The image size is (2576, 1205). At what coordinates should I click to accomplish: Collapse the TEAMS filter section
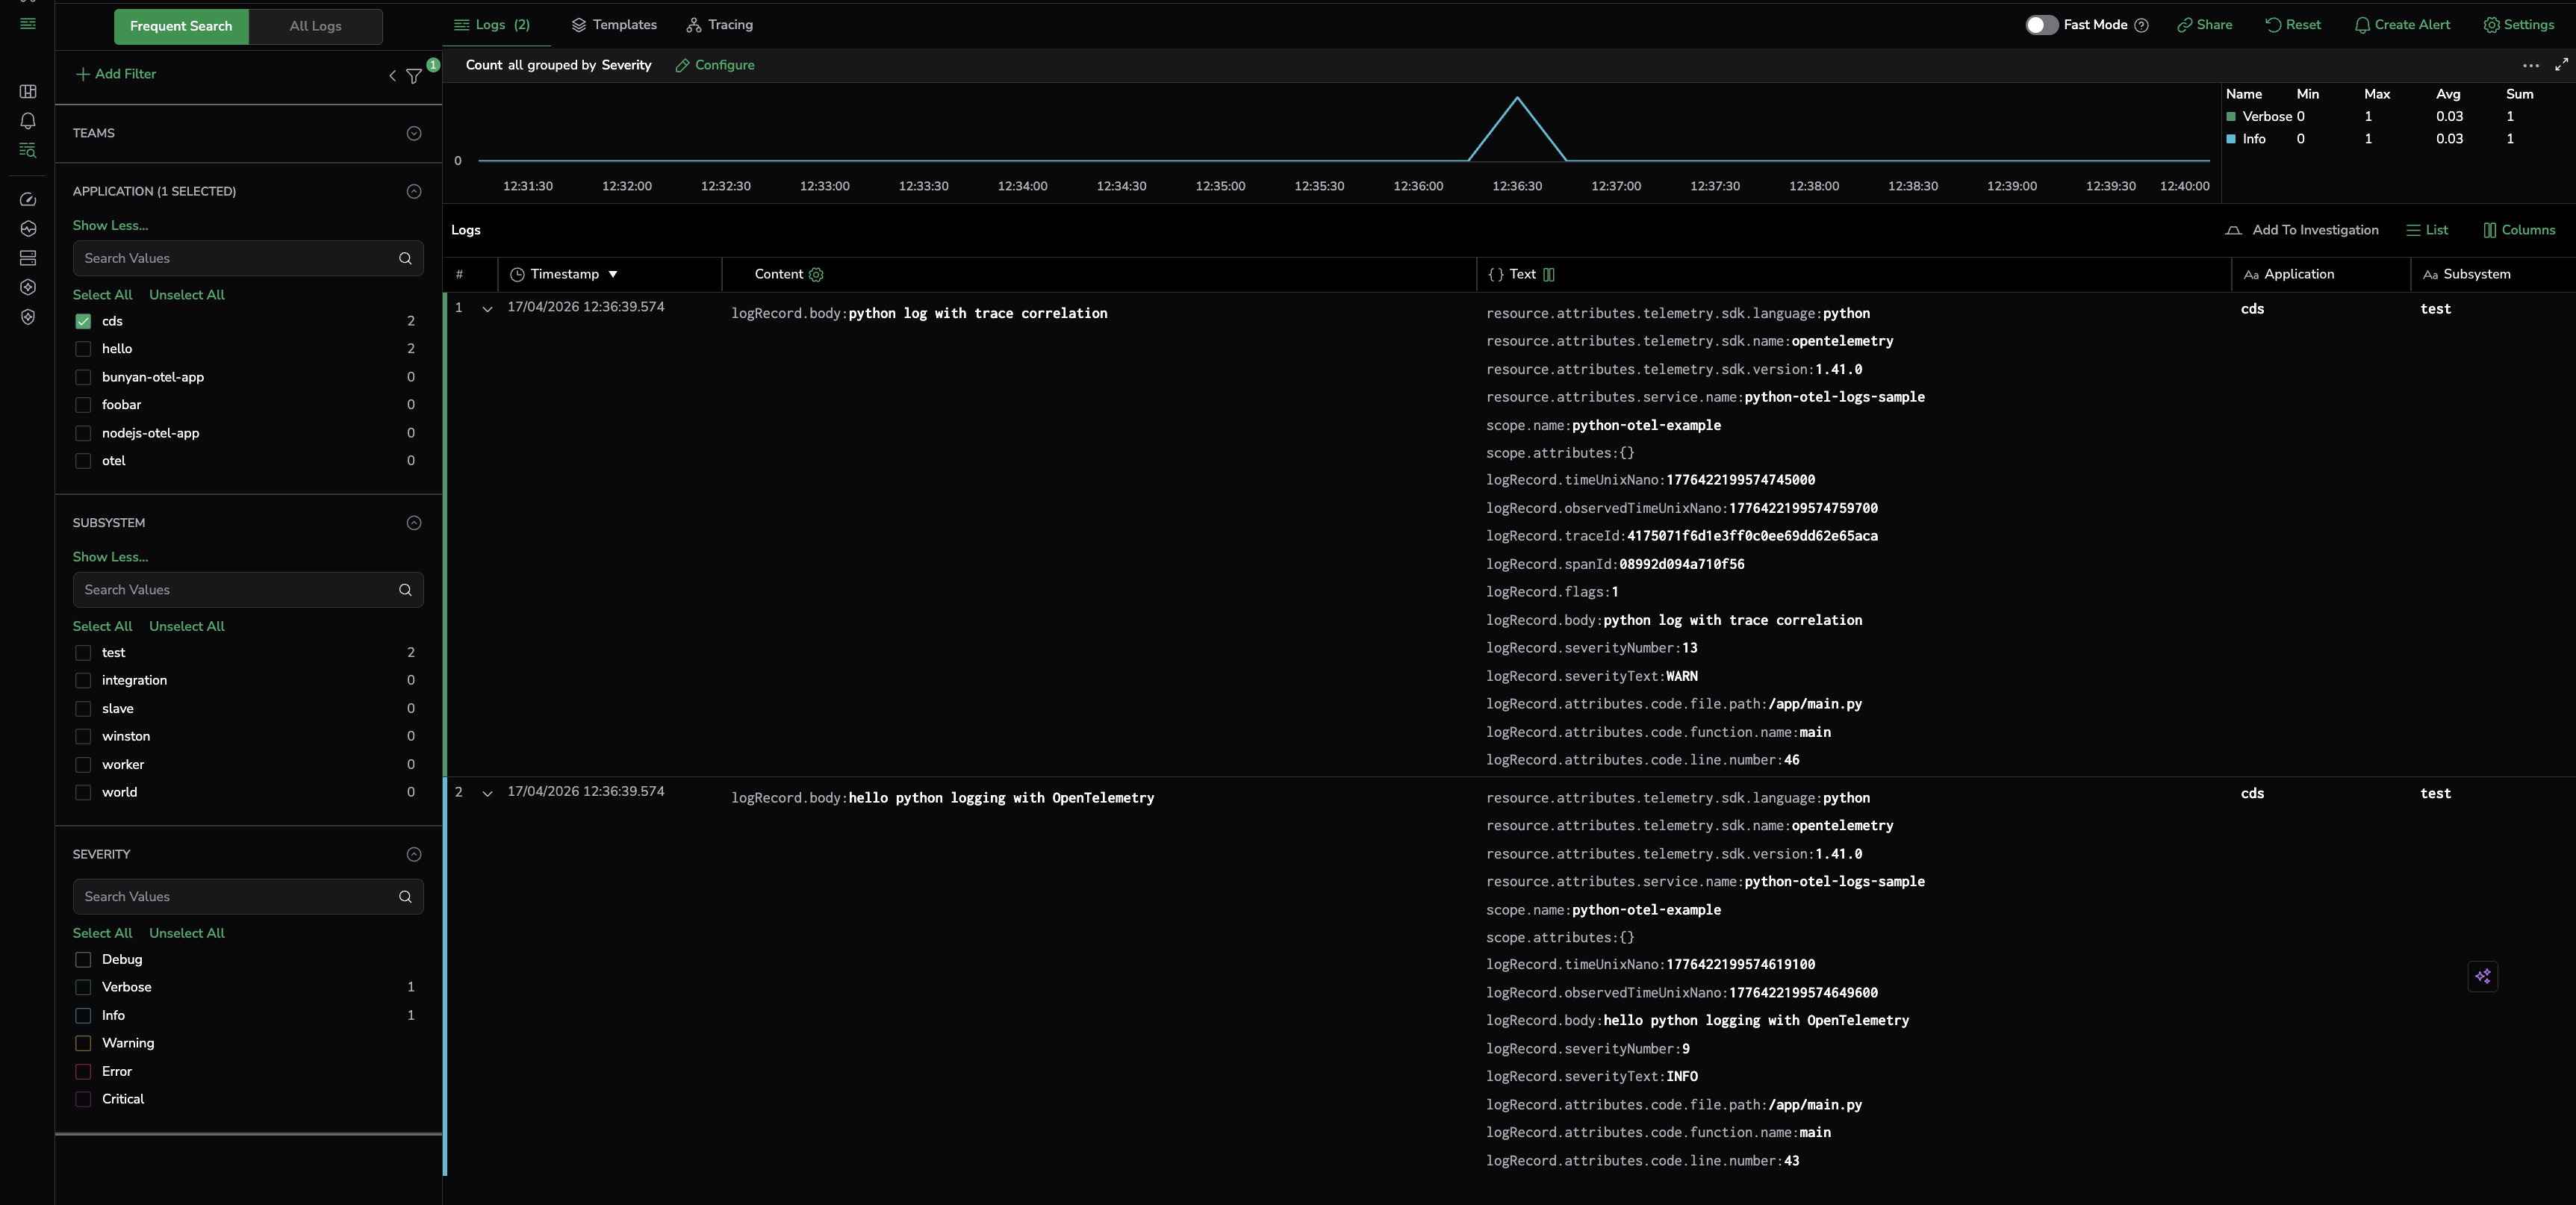click(x=414, y=133)
